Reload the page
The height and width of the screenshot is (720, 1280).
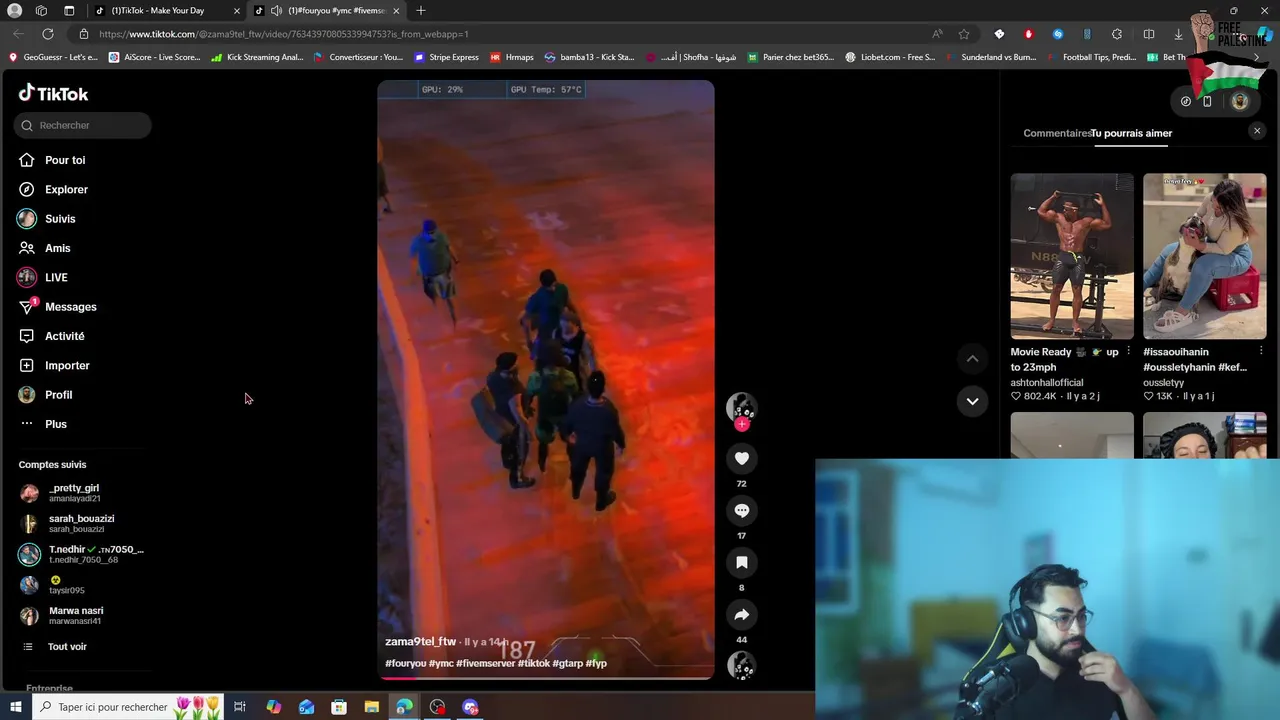coord(47,34)
